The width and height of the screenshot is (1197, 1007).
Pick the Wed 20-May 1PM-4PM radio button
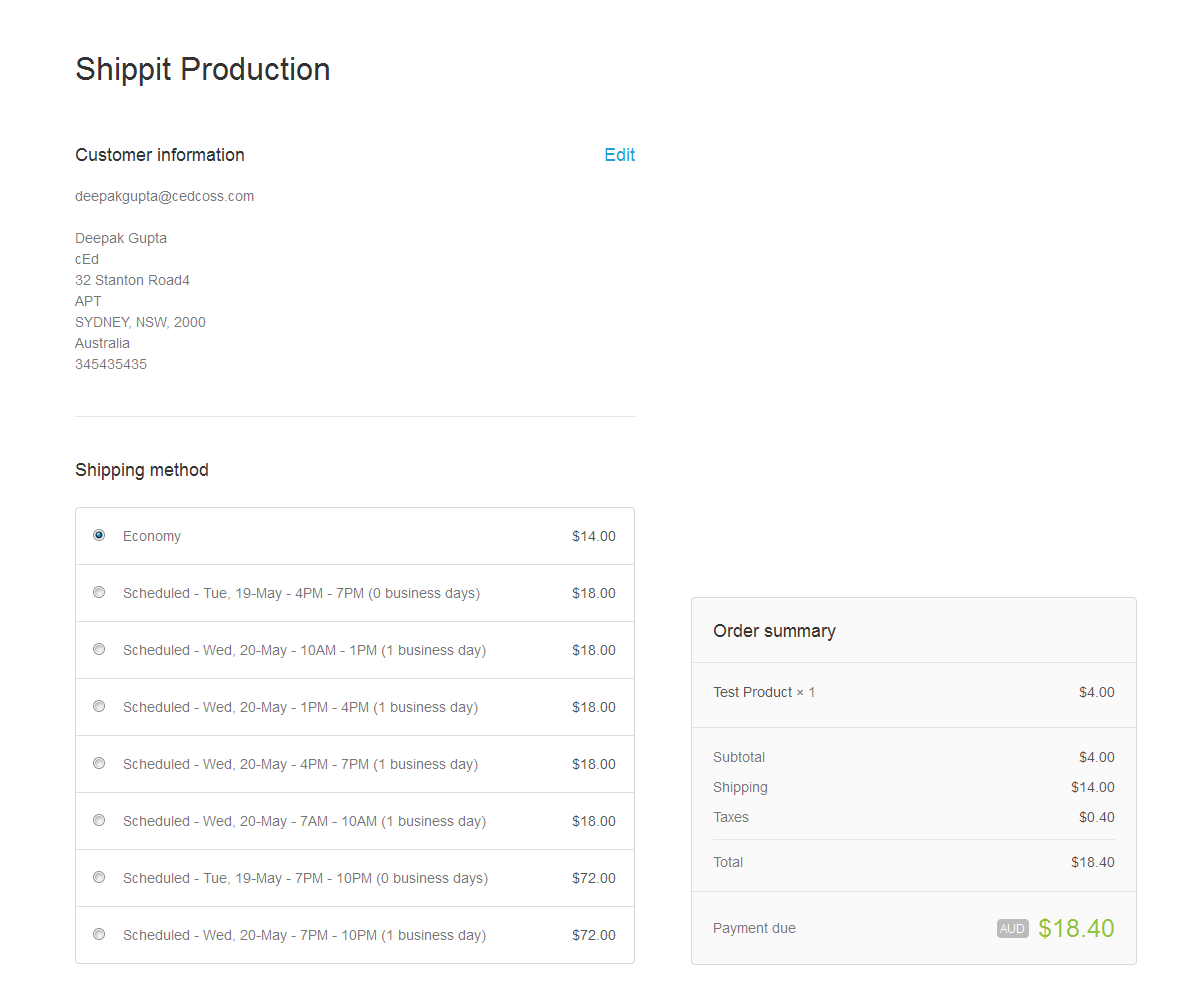click(99, 706)
